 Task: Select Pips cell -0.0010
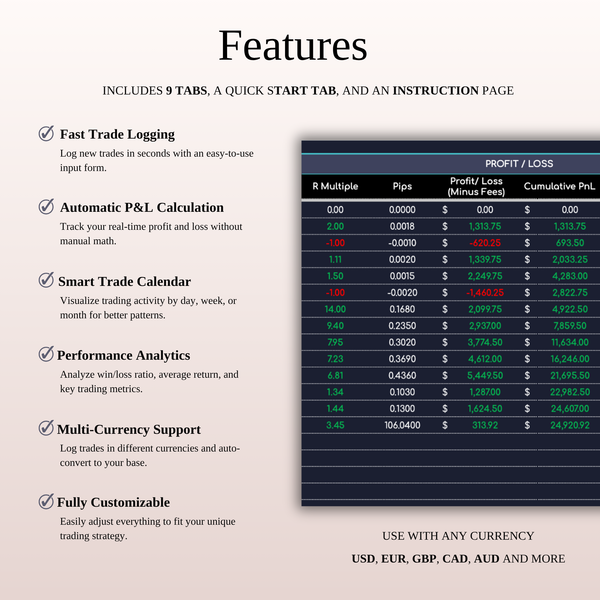click(402, 243)
